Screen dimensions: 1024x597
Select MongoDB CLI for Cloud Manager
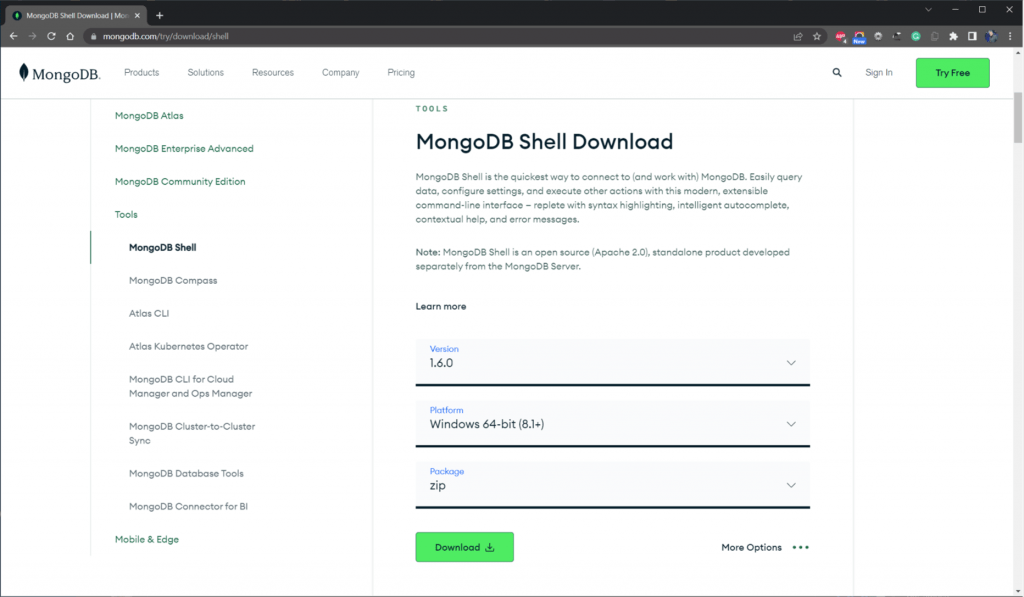(191, 386)
